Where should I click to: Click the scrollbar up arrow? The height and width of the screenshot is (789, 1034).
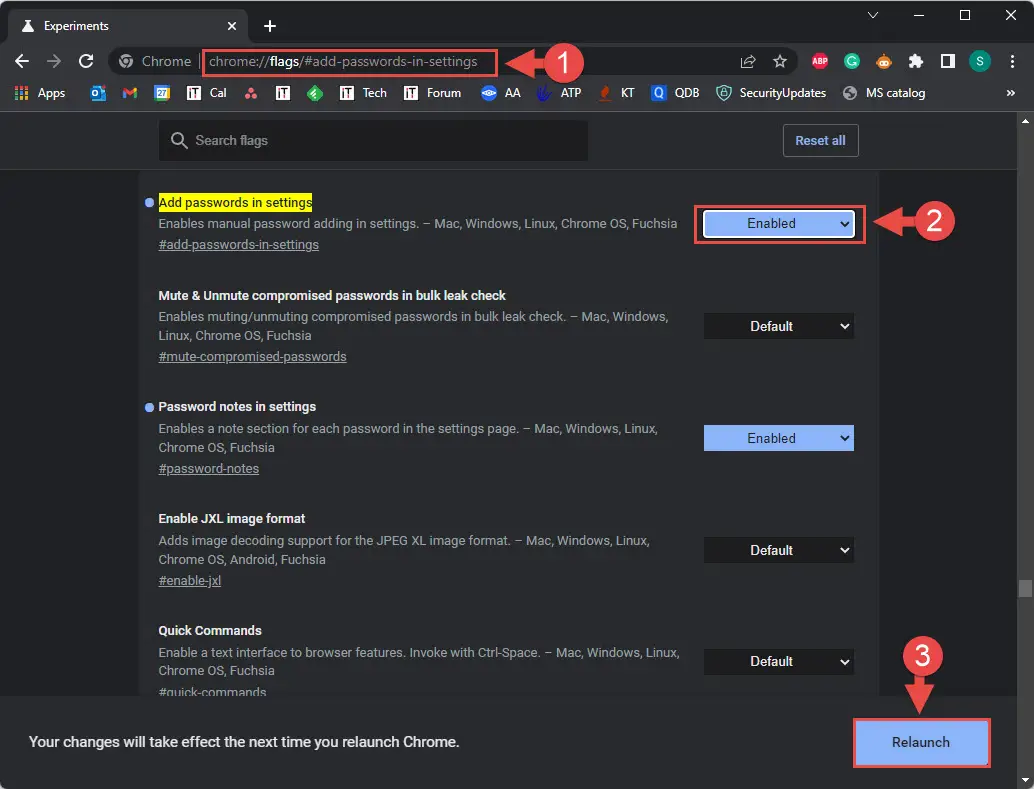click(1025, 121)
